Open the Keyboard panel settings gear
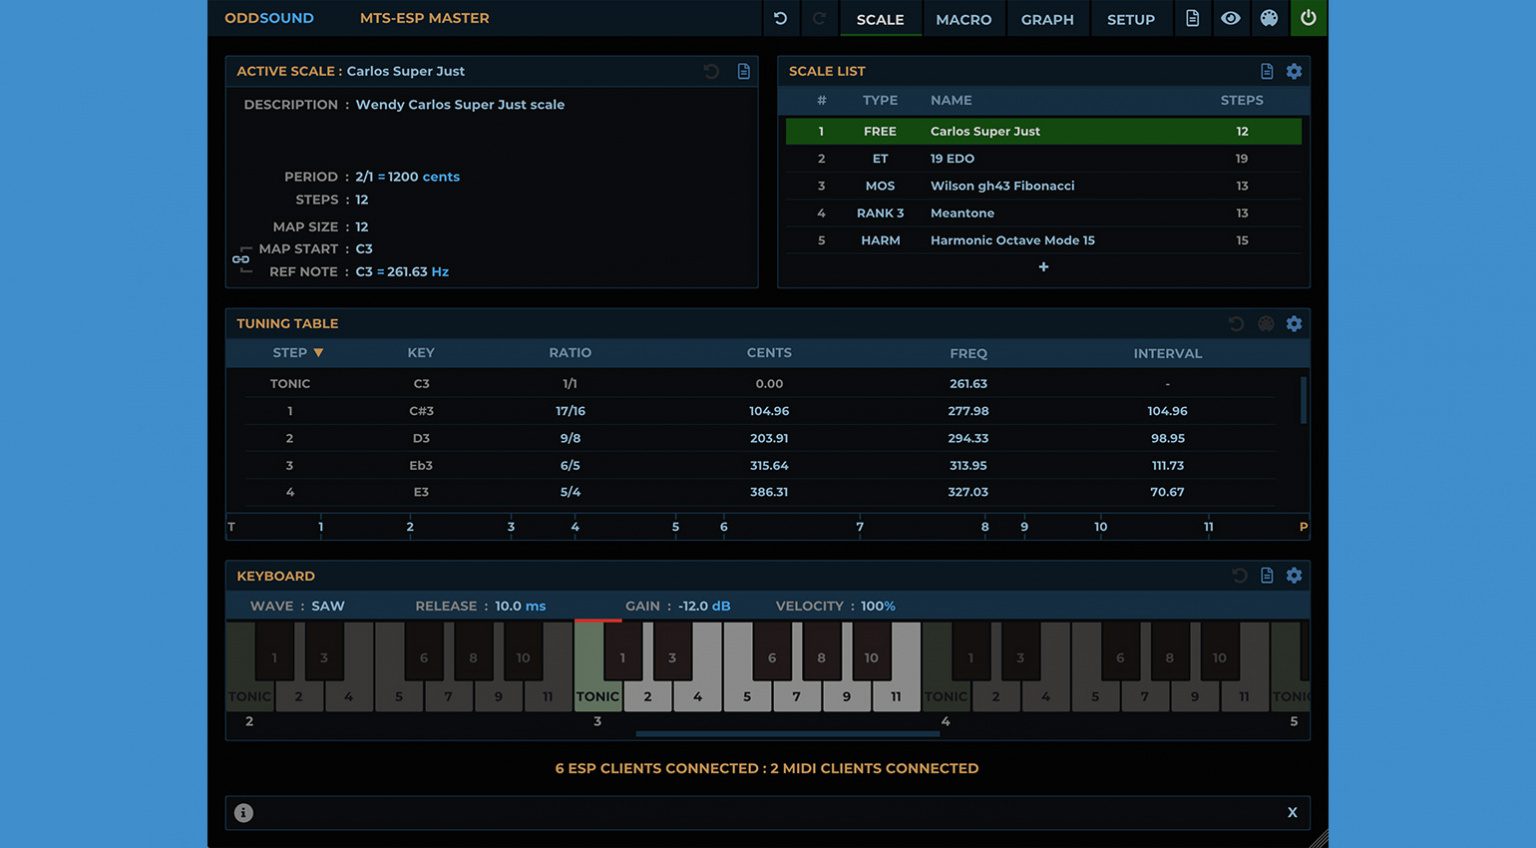 (1294, 575)
